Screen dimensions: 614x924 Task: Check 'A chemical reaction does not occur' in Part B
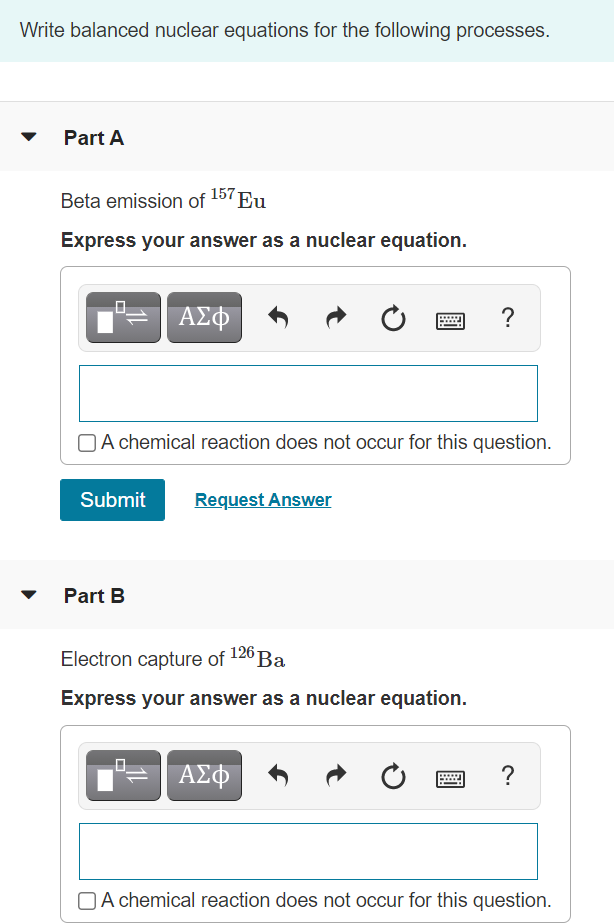(87, 900)
